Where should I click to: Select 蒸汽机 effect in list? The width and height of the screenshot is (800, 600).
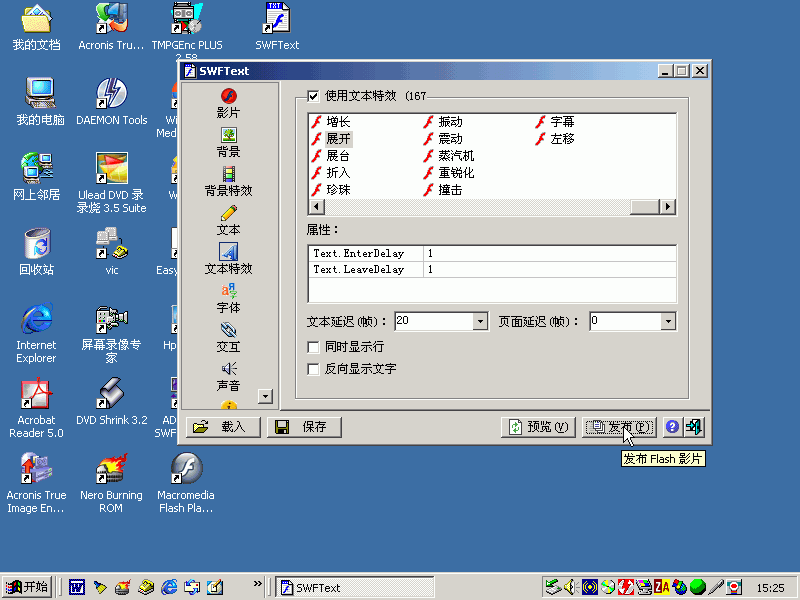[456, 156]
